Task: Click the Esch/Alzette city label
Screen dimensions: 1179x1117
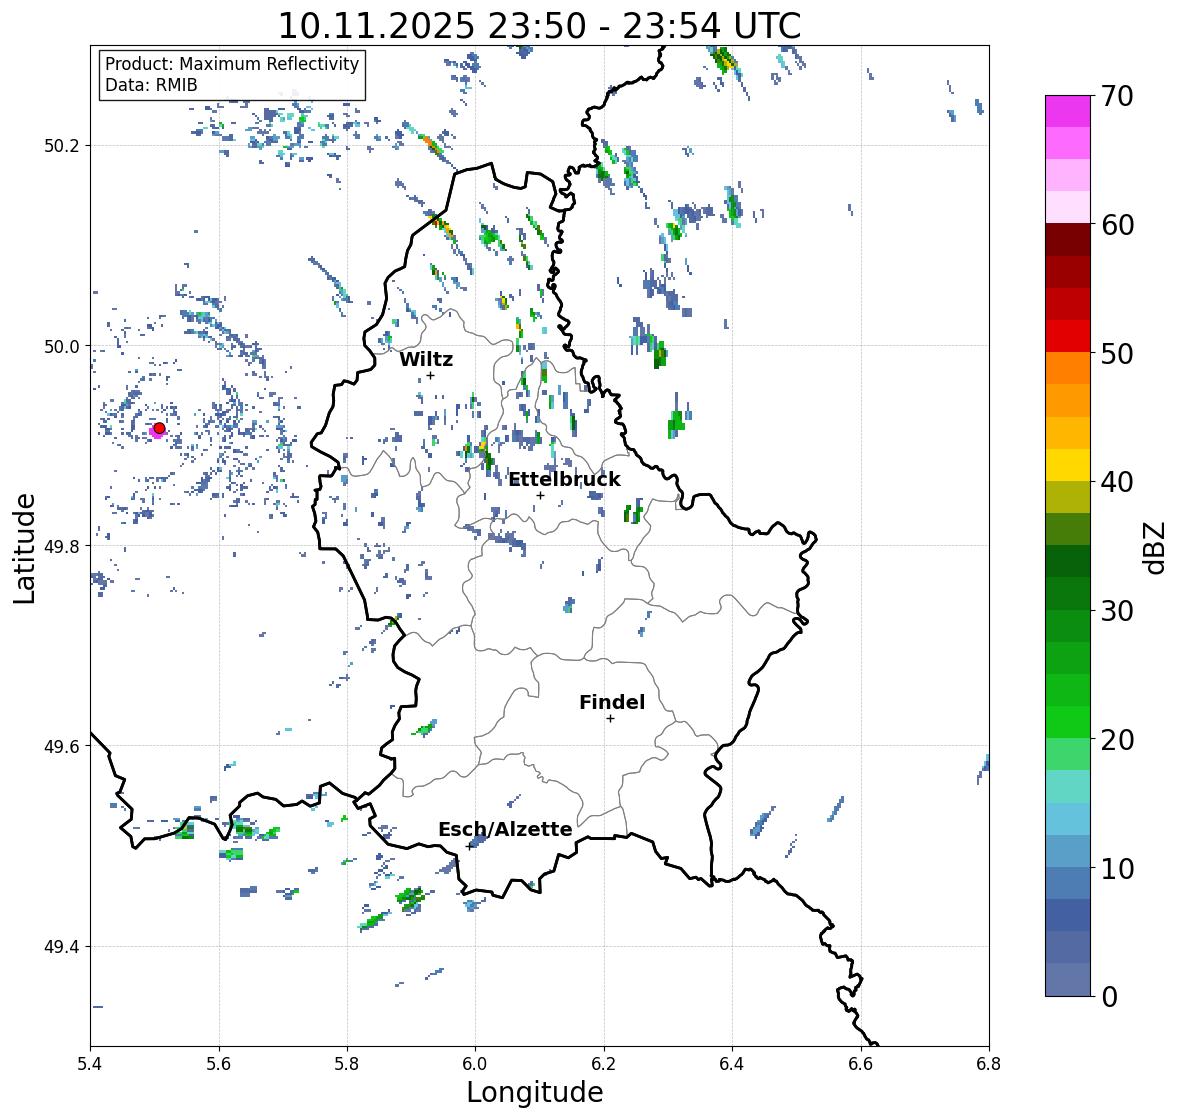Action: pyautogui.click(x=505, y=829)
